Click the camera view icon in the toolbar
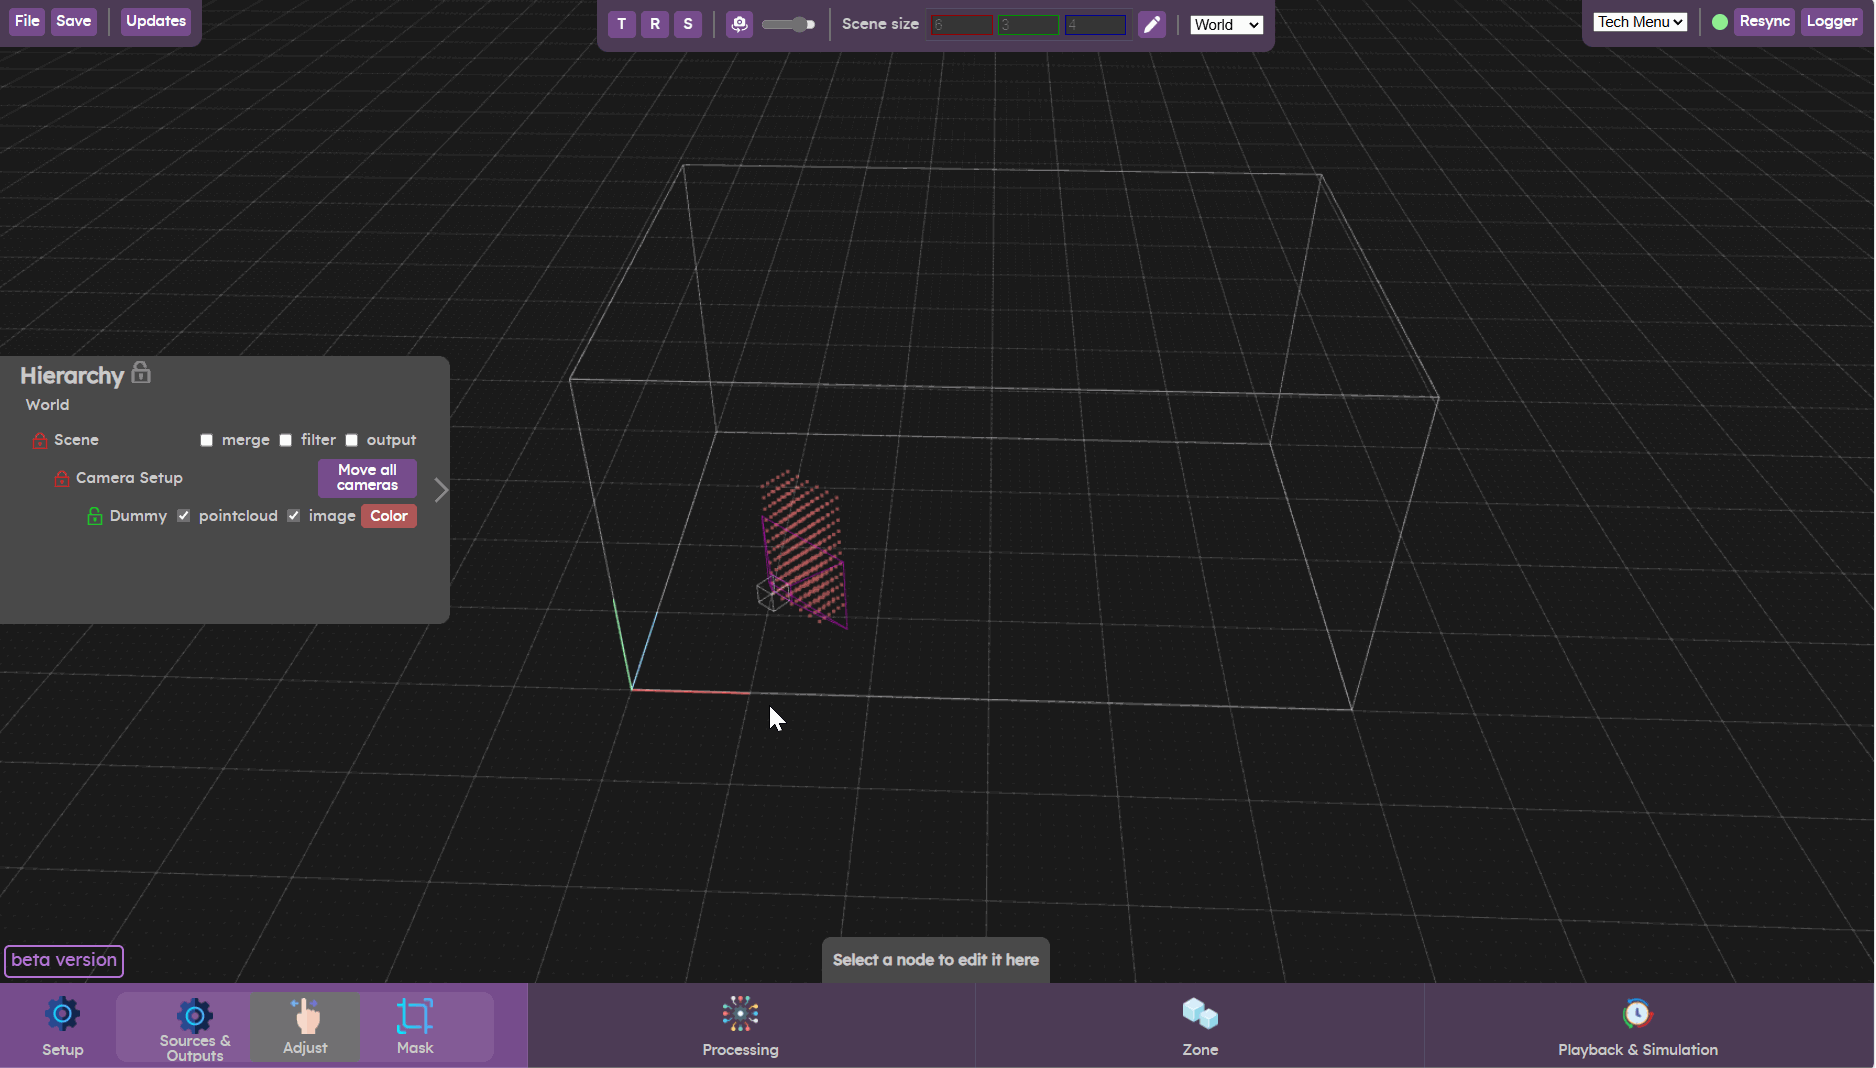This screenshot has width=1876, height=1068. [739, 24]
